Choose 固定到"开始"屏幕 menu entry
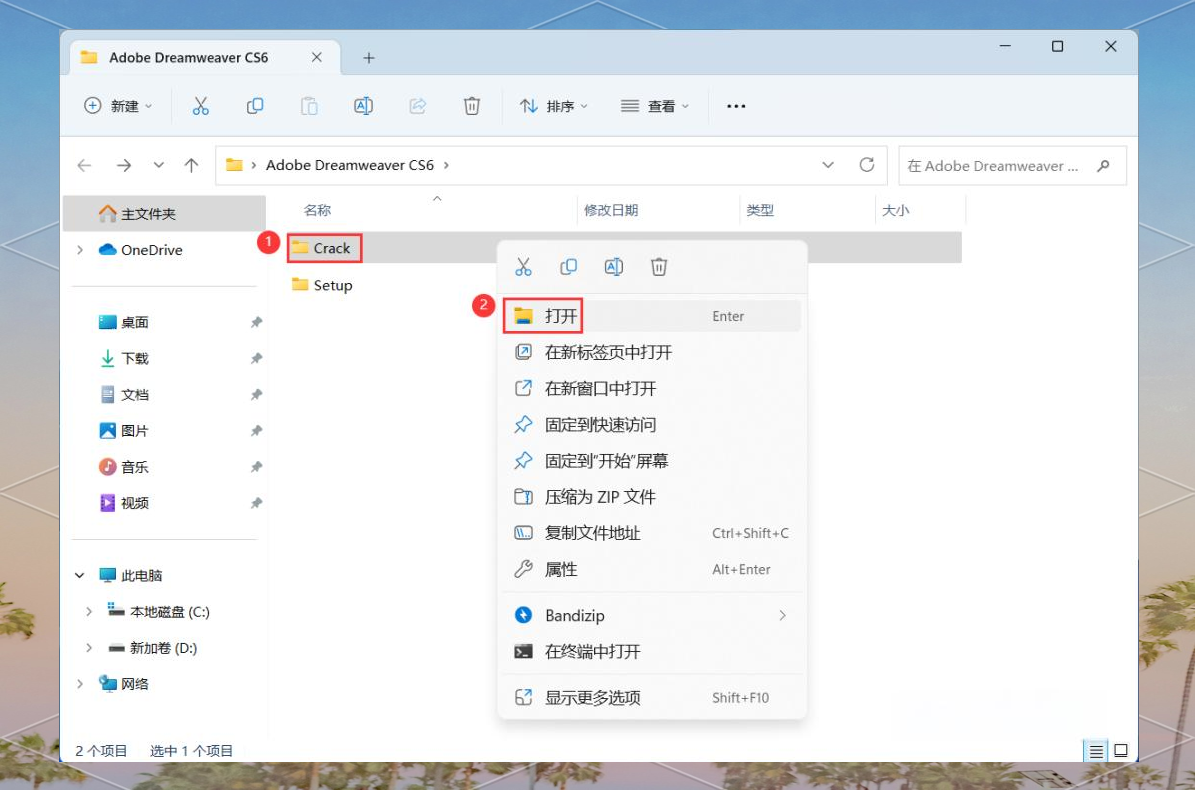 (652, 461)
